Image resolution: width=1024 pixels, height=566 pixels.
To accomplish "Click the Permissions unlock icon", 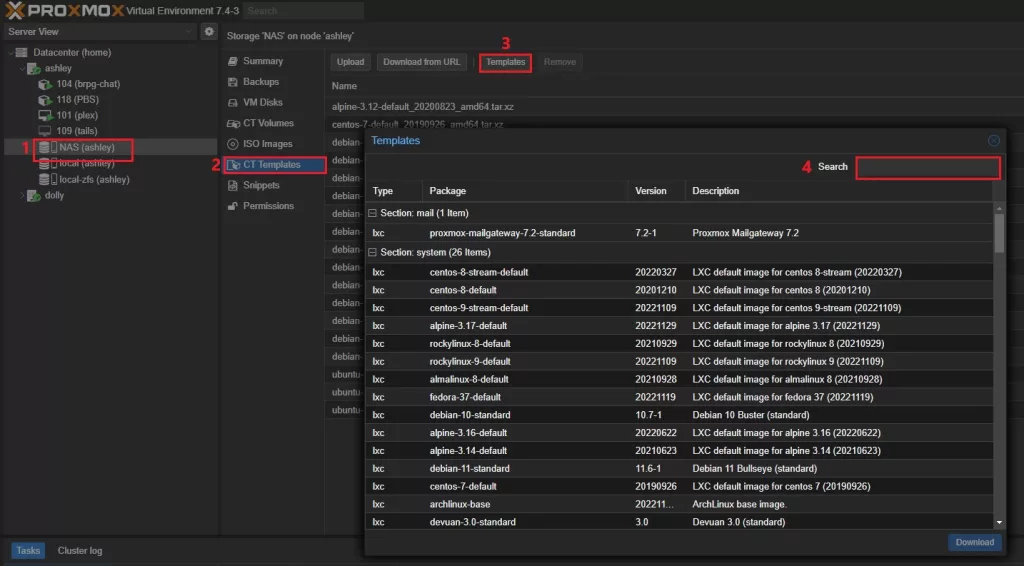I will [x=232, y=206].
